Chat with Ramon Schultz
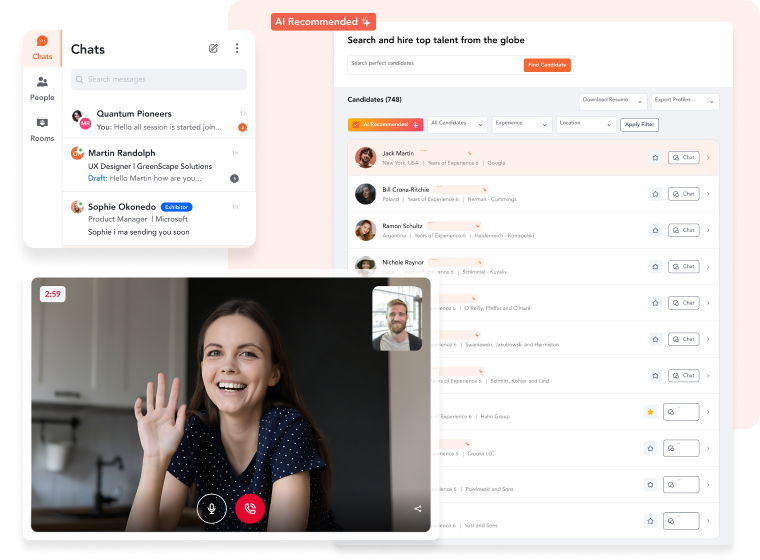Image resolution: width=760 pixels, height=560 pixels. [x=683, y=230]
